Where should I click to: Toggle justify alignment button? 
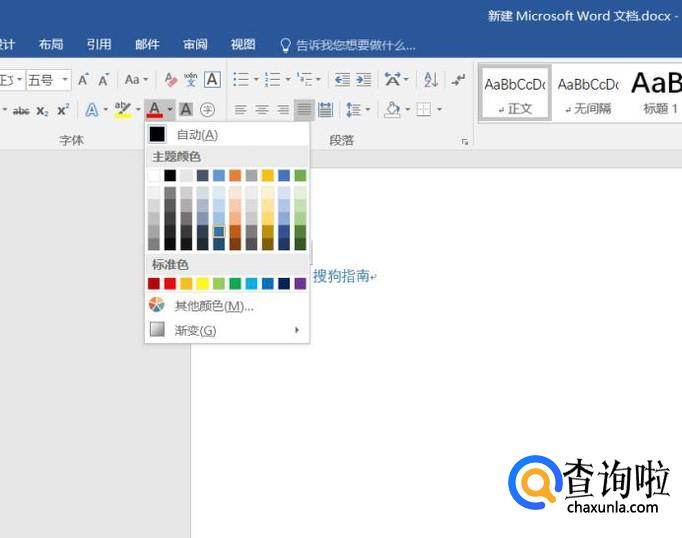click(304, 110)
